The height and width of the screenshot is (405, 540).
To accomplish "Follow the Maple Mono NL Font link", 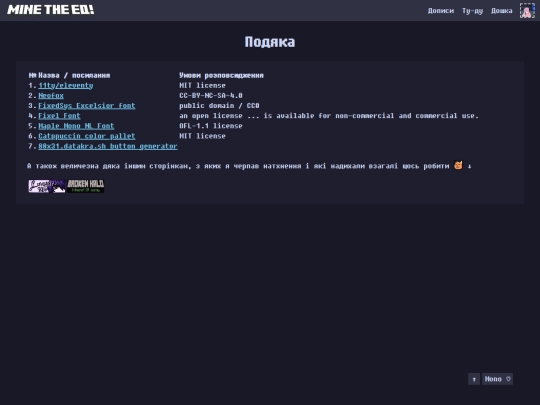I will [x=76, y=126].
